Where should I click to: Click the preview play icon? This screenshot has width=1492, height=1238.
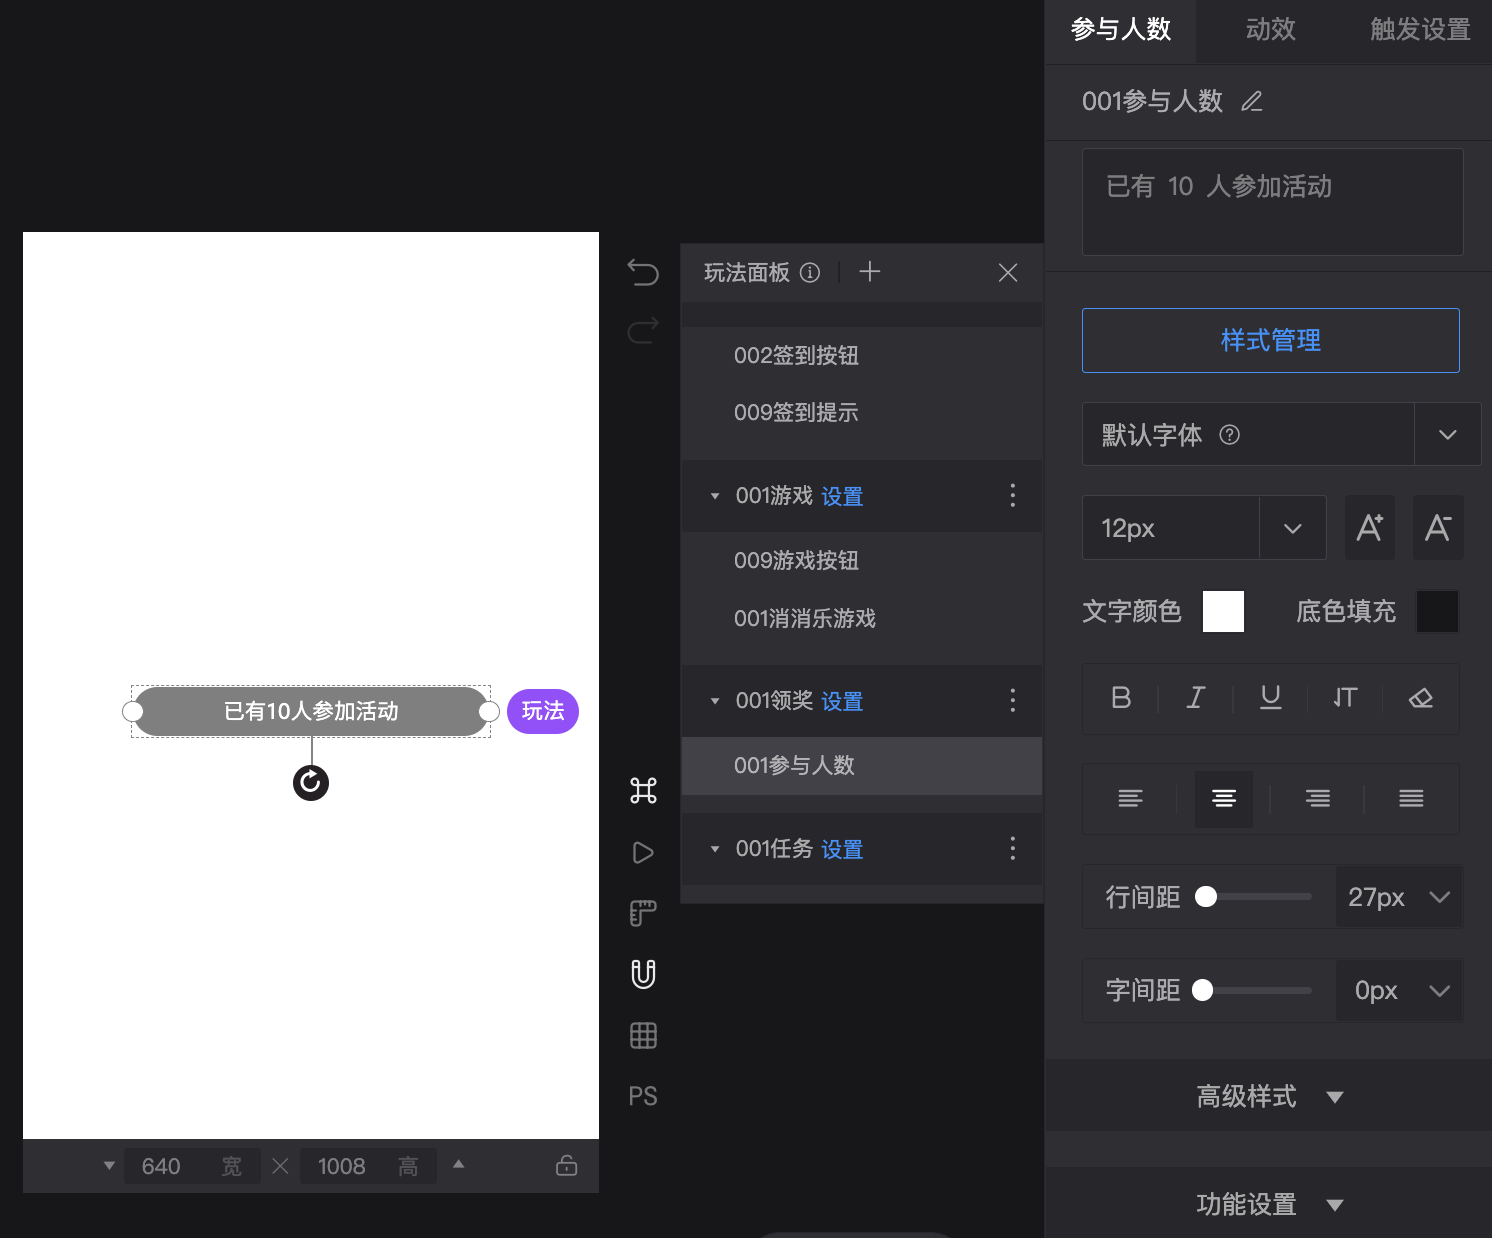click(643, 853)
